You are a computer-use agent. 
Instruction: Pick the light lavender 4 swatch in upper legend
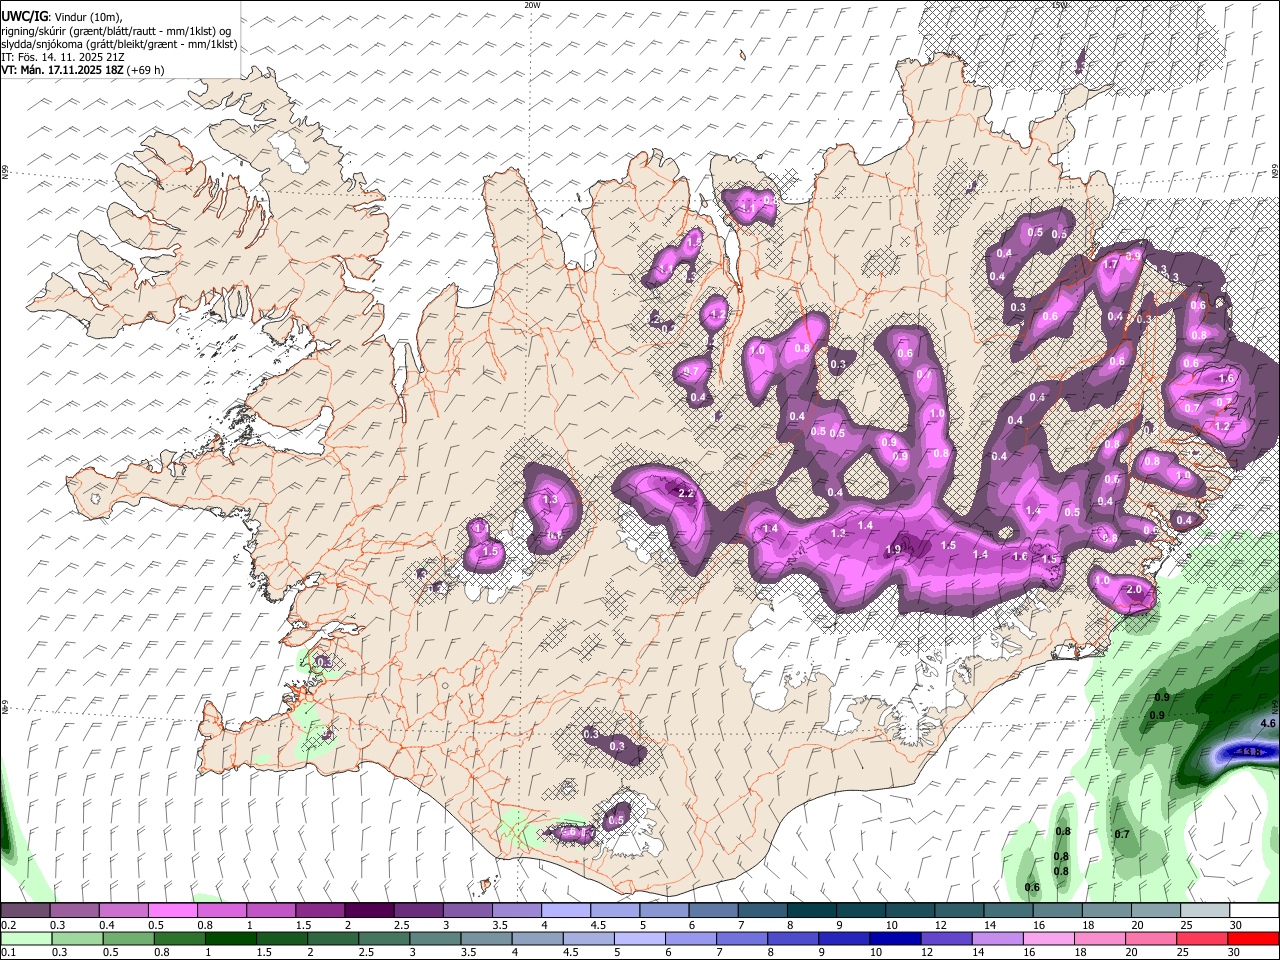pyautogui.click(x=566, y=911)
